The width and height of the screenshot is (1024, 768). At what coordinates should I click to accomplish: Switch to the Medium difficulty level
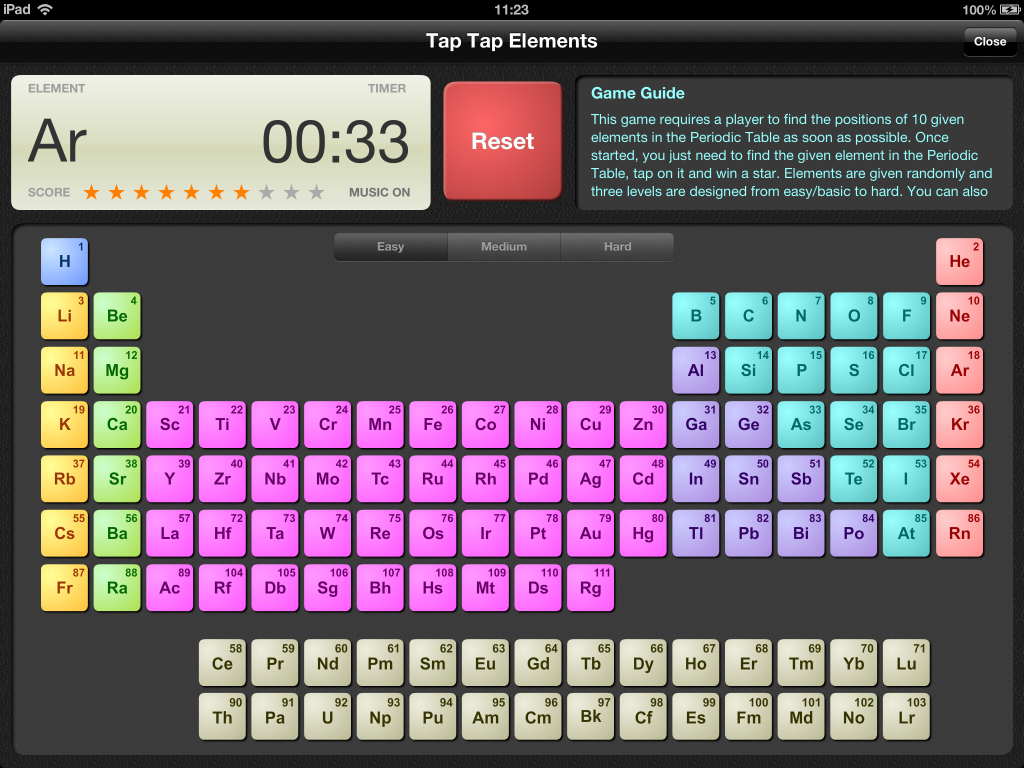coord(504,246)
